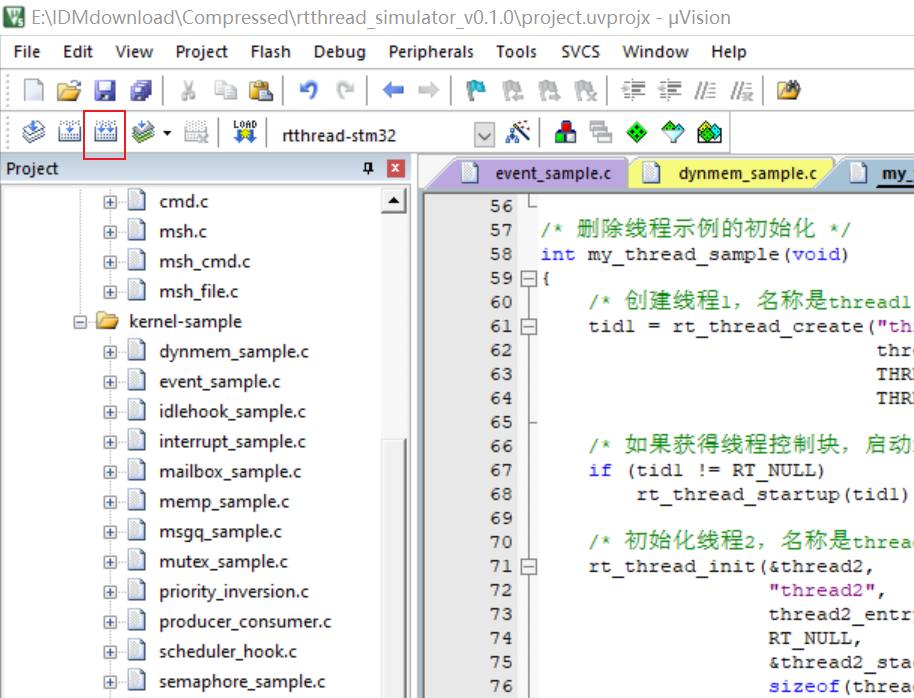Click the stop build icon

pyautogui.click(x=196, y=132)
